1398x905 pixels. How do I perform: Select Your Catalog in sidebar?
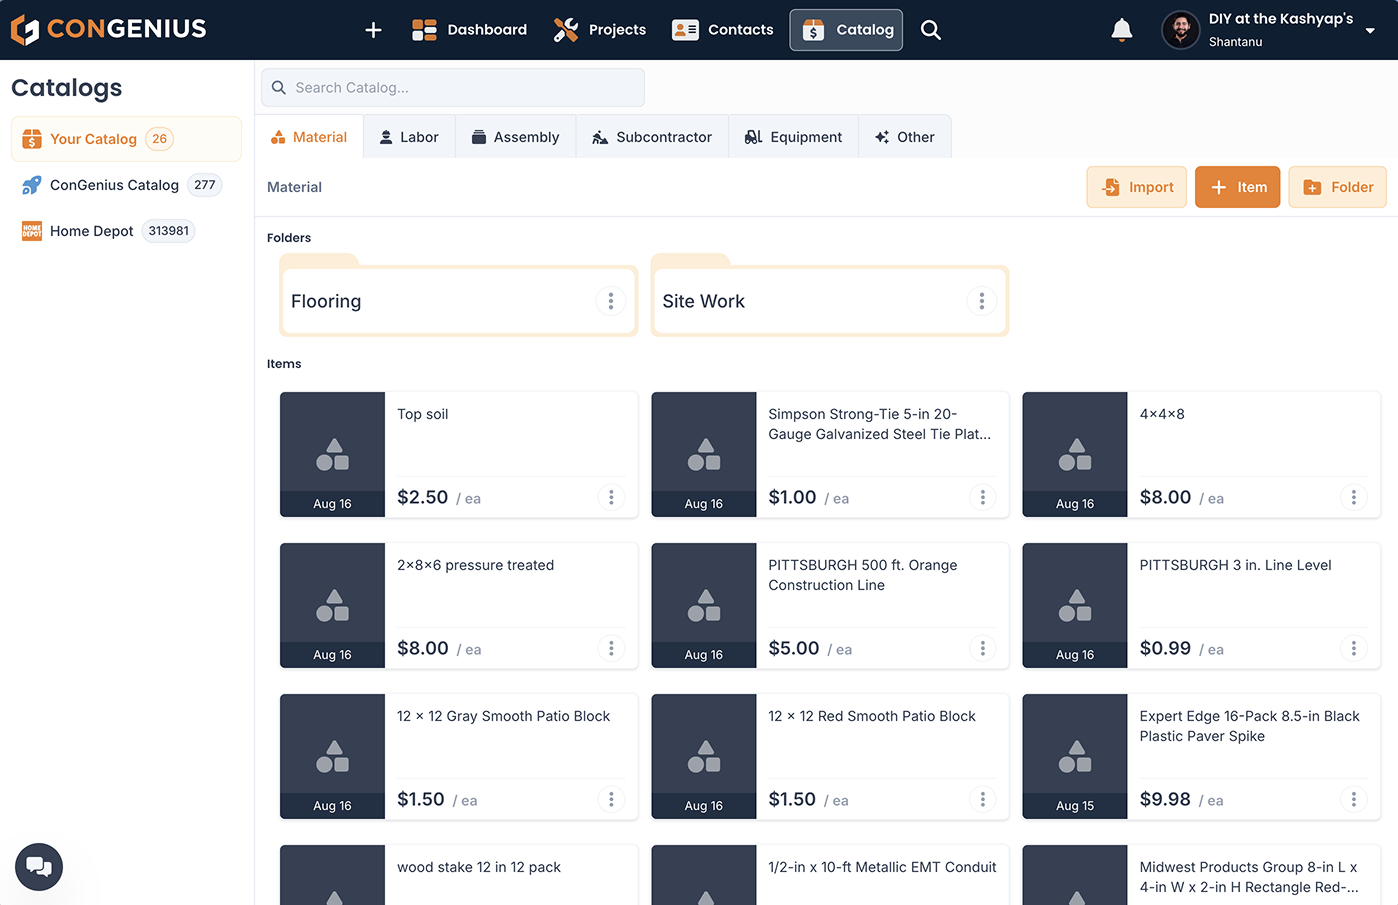(126, 139)
